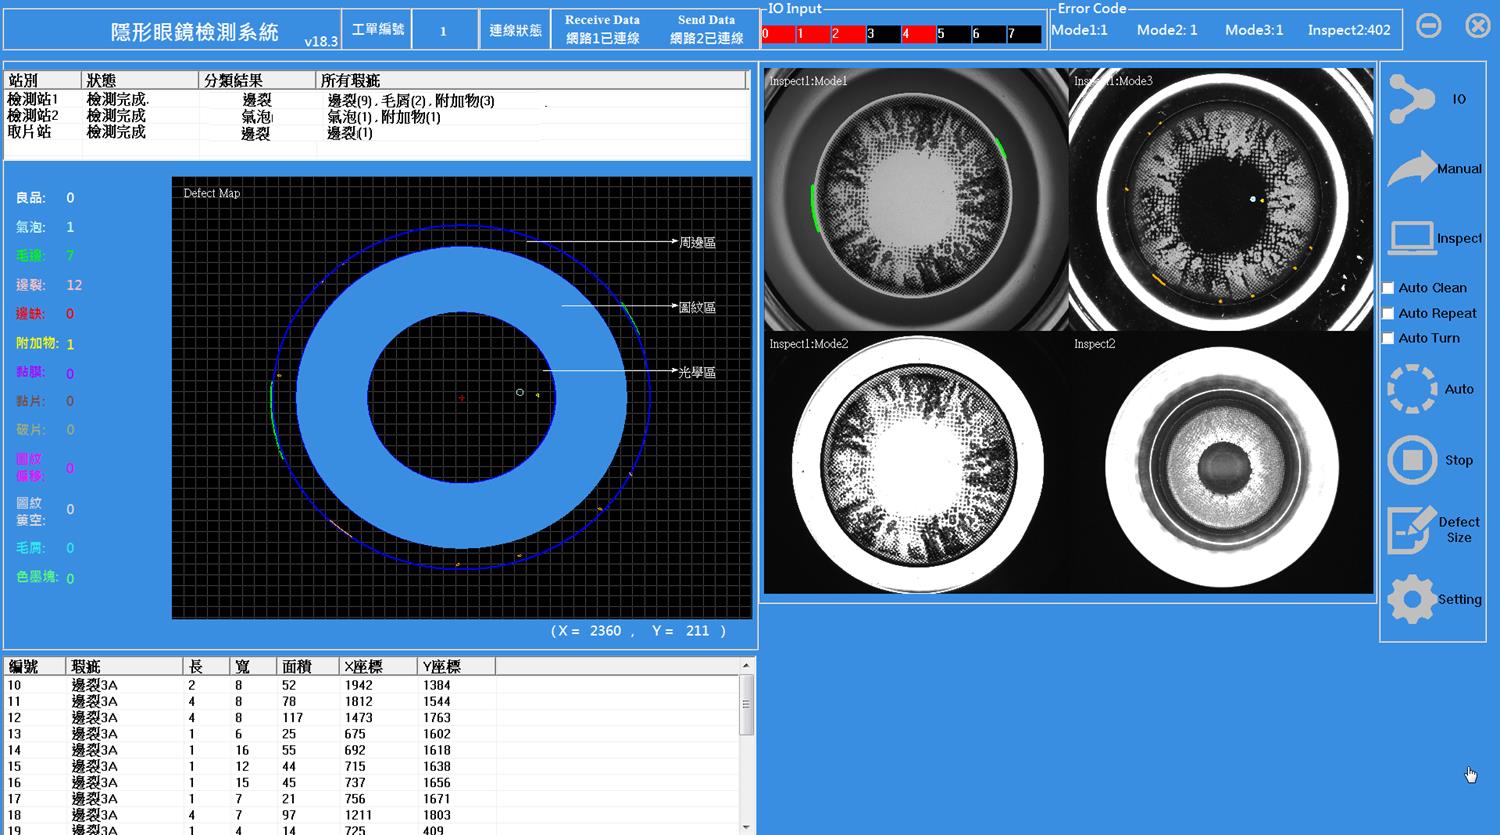Screen dimensions: 1500x835
Task: Select defect row number 12
Action: [x=371, y=718]
